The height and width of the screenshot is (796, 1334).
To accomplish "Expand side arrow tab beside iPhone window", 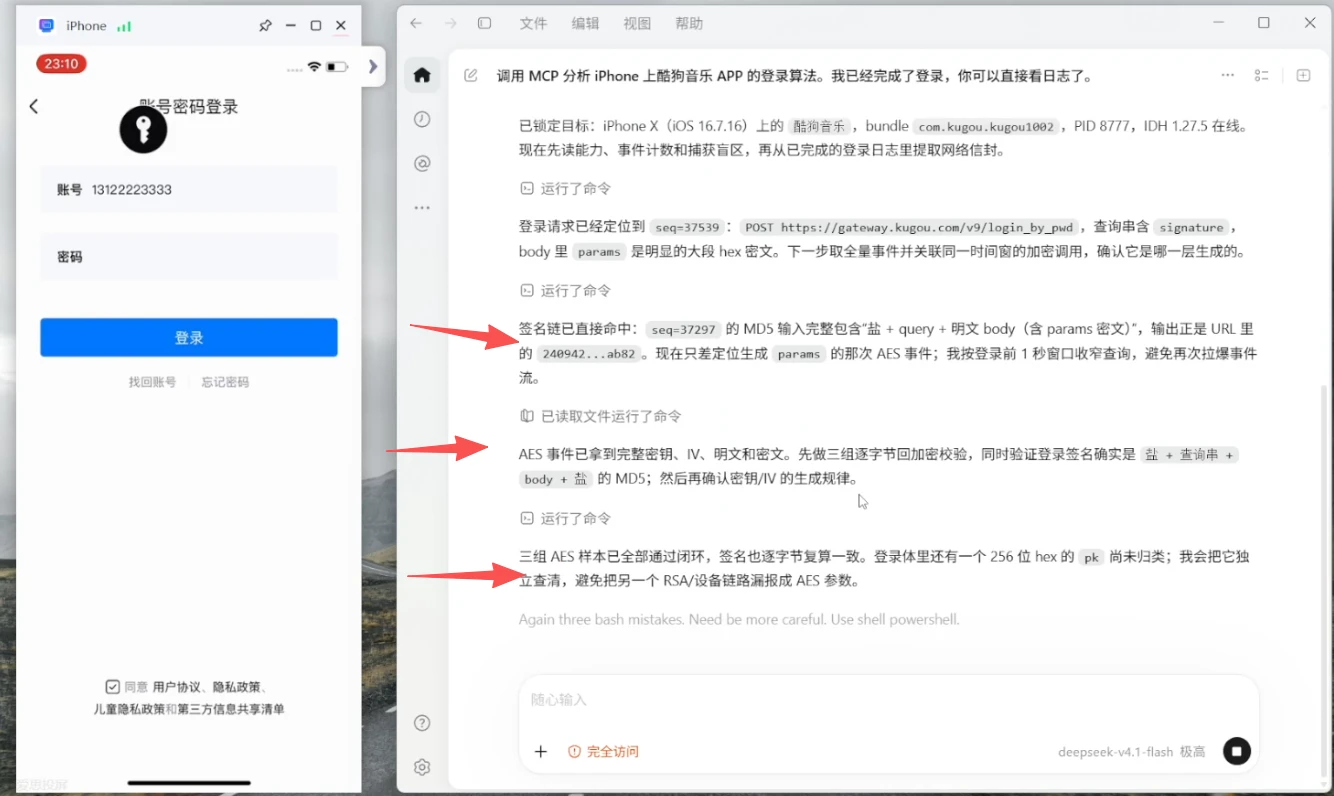I will [x=372, y=67].
